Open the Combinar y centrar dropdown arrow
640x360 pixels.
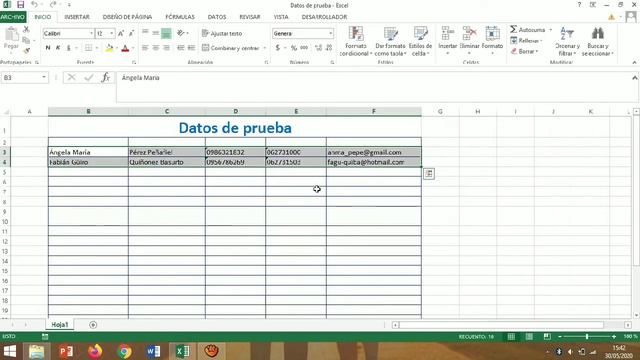coord(265,48)
